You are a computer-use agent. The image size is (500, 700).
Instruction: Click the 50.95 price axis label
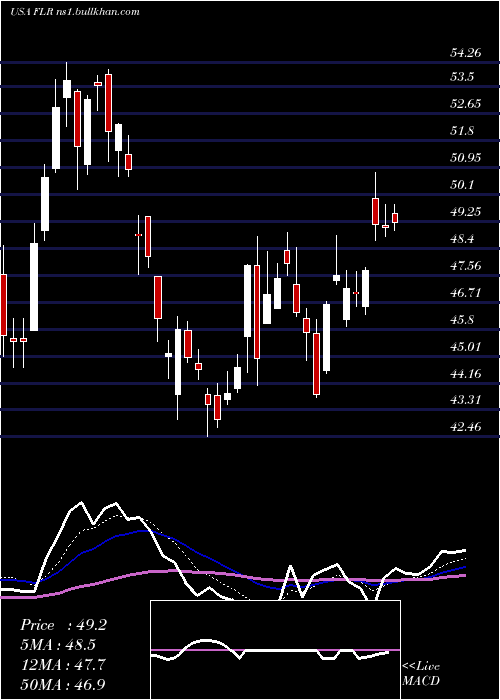(466, 158)
